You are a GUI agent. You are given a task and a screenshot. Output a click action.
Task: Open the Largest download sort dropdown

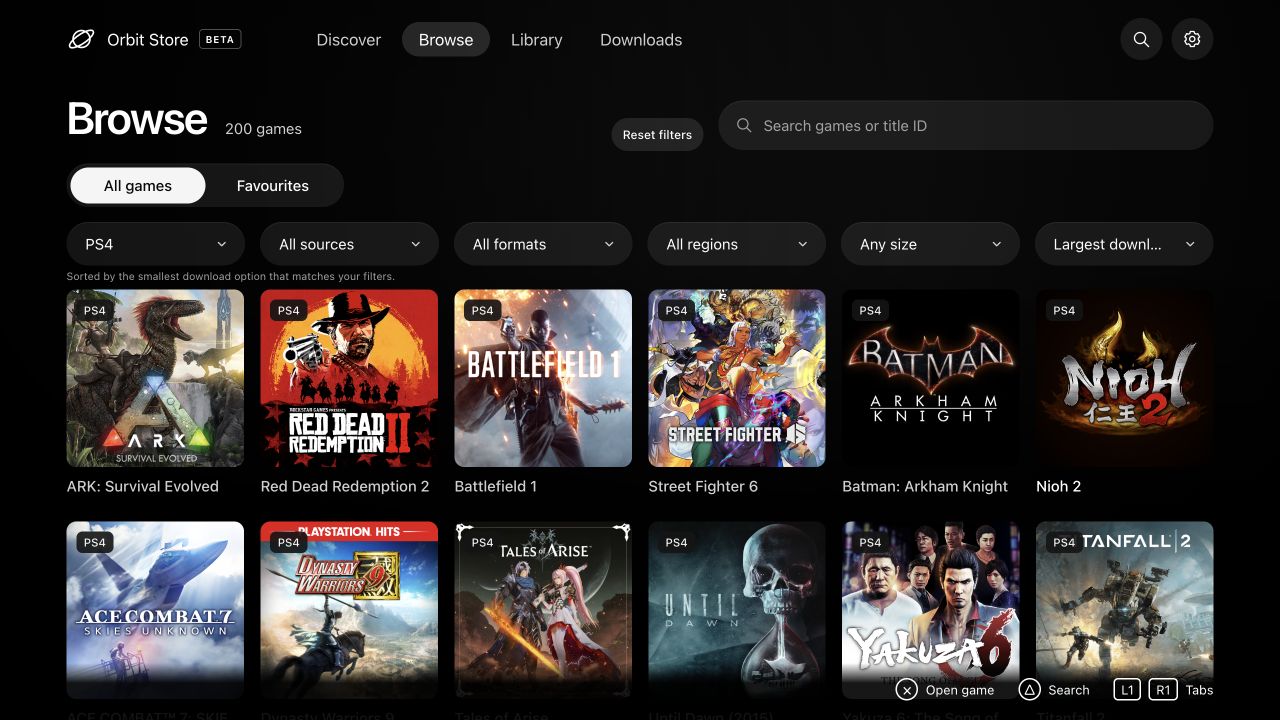(1124, 244)
